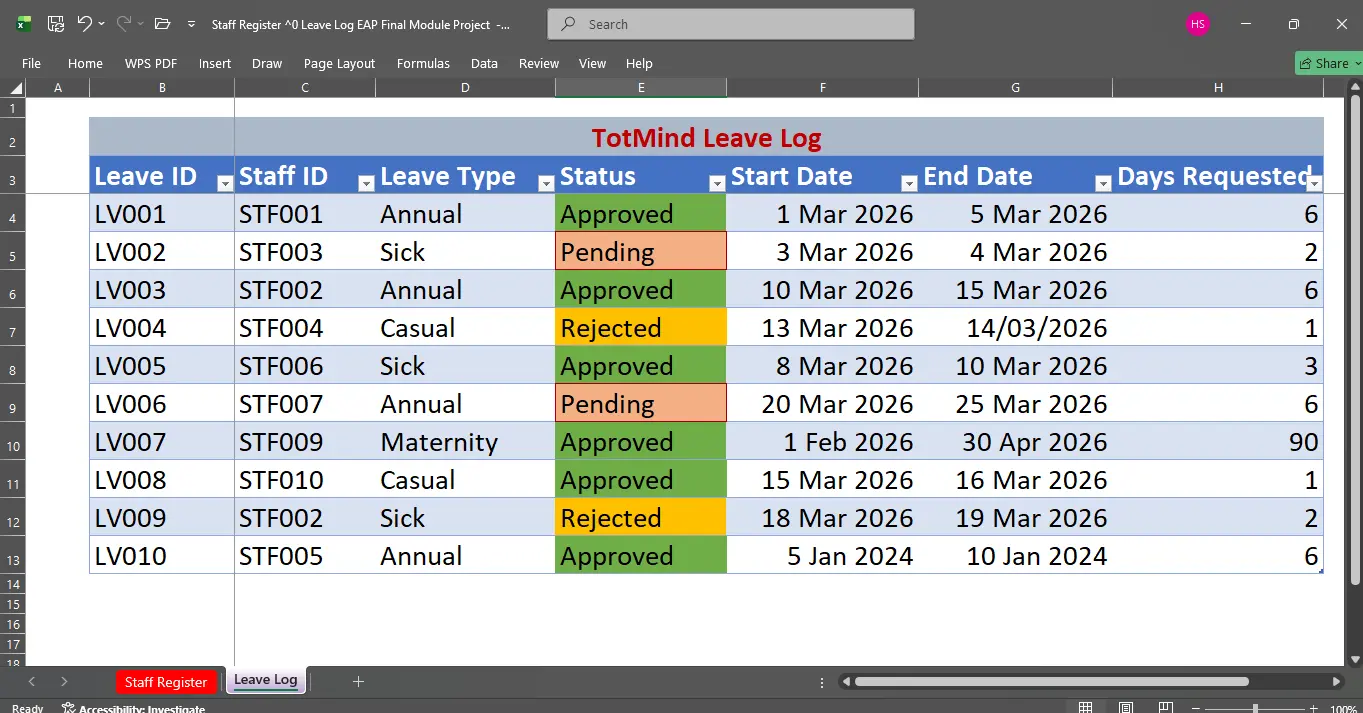Switch to the Staff Register sheet
This screenshot has height=713, width=1363.
tap(166, 682)
